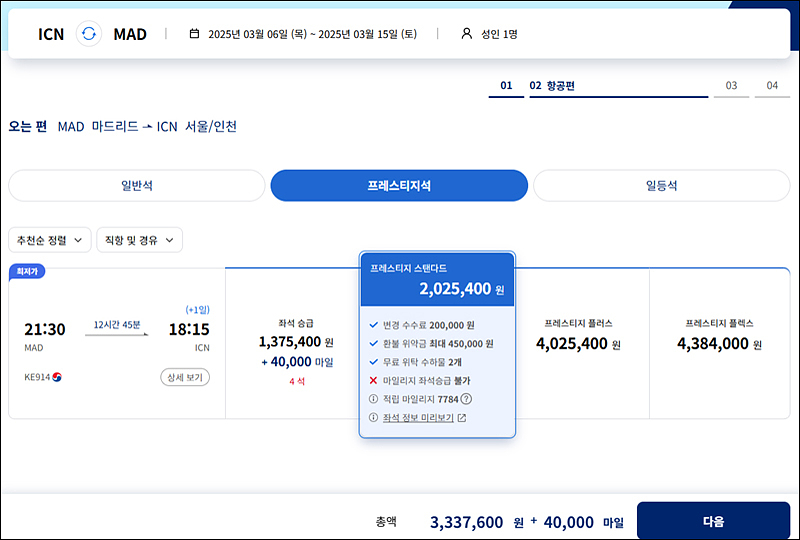Viewport: 800px width, 540px height.
Task: Click the 성인 1명 passenger text
Action: coord(499,34)
